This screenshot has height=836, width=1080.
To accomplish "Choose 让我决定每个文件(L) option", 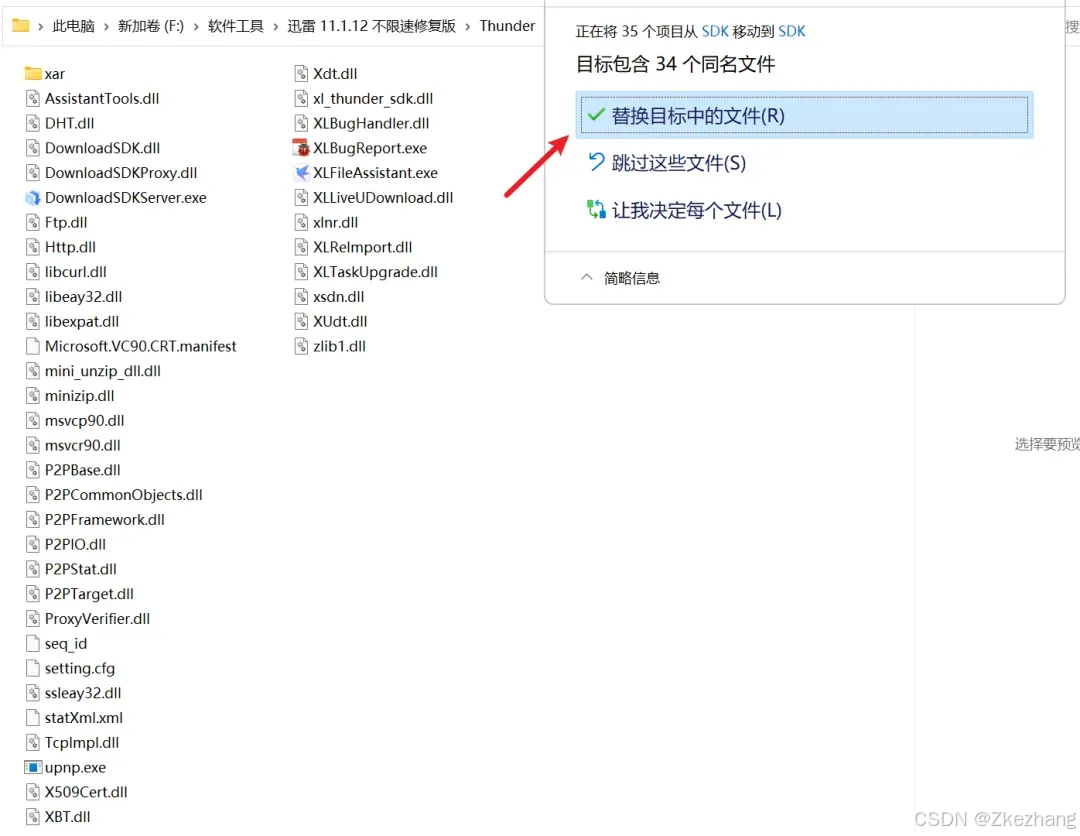I will click(685, 210).
